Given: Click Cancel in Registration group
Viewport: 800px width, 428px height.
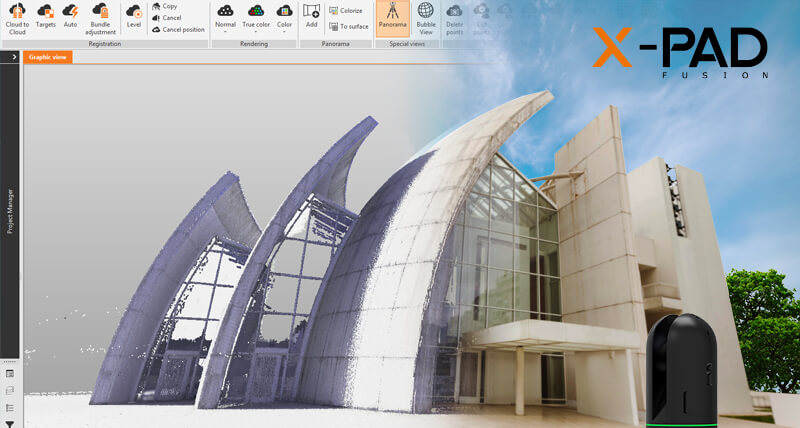Looking at the screenshot, I should point(166,18).
